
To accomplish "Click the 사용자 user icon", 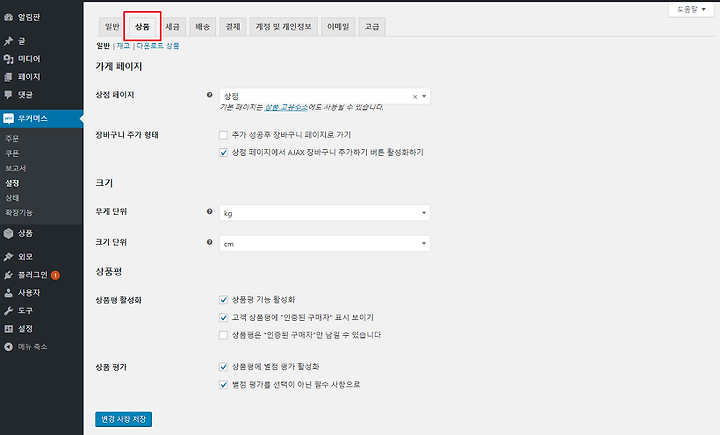I will [8, 293].
